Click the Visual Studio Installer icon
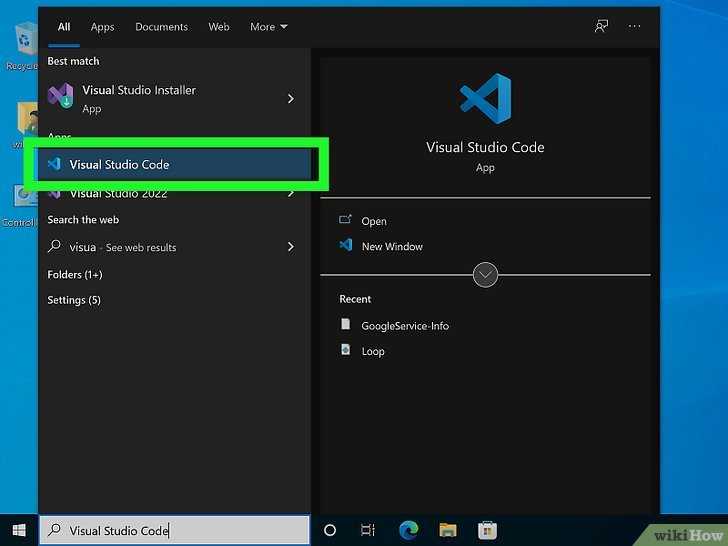728x546 pixels. (x=61, y=96)
